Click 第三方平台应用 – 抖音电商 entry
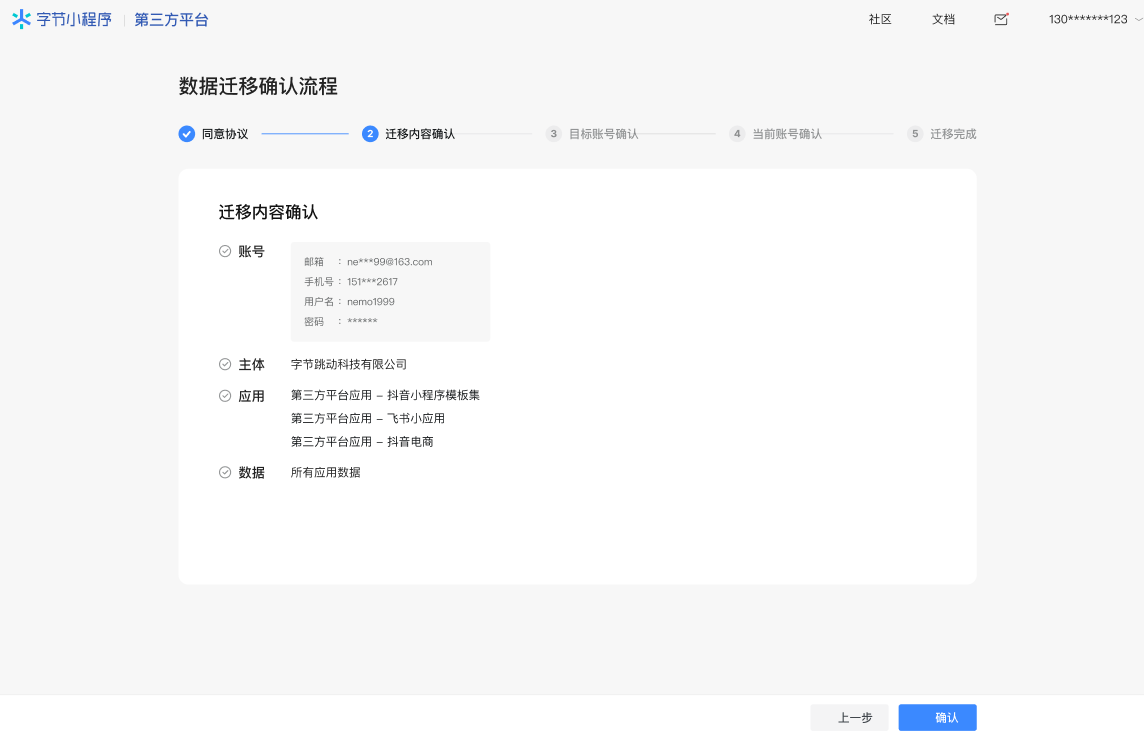This screenshot has height=732, width=1144. click(362, 442)
